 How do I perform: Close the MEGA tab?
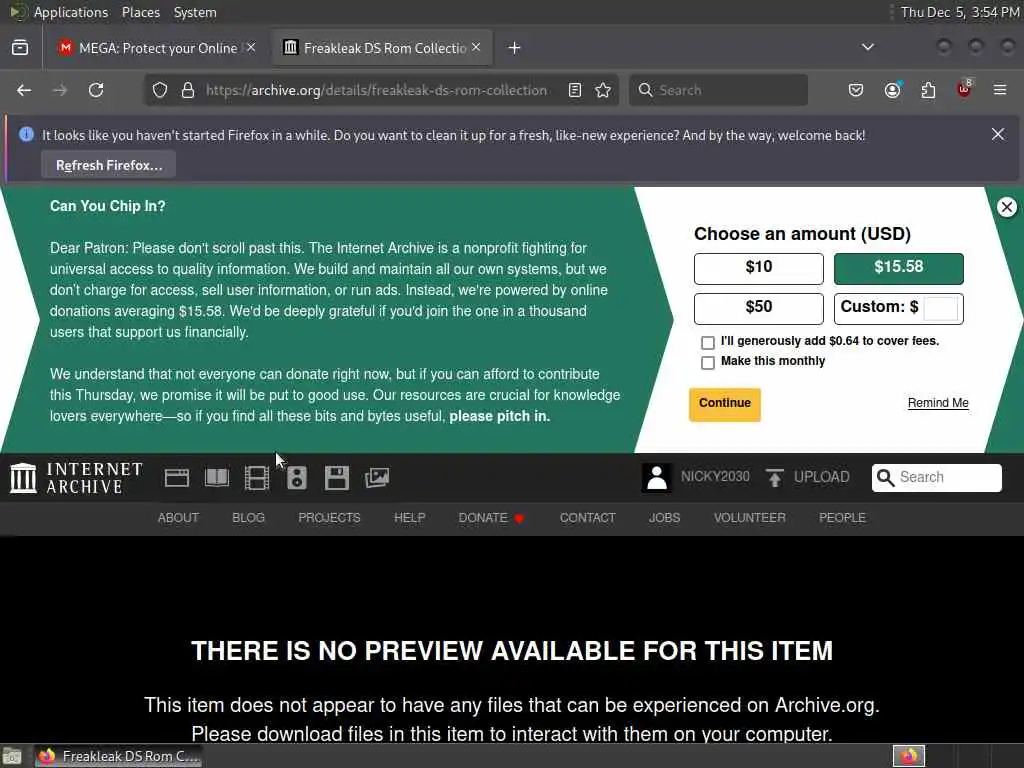[251, 48]
